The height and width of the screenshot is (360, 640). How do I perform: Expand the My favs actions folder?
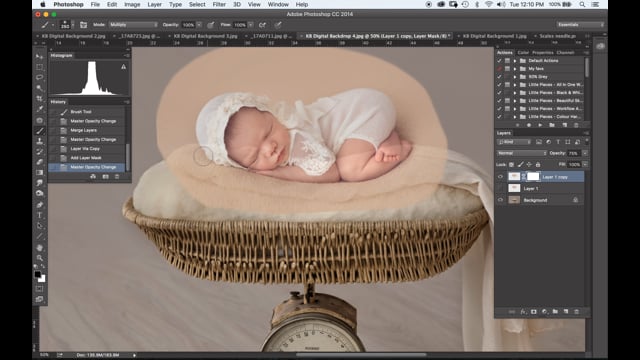(515, 69)
